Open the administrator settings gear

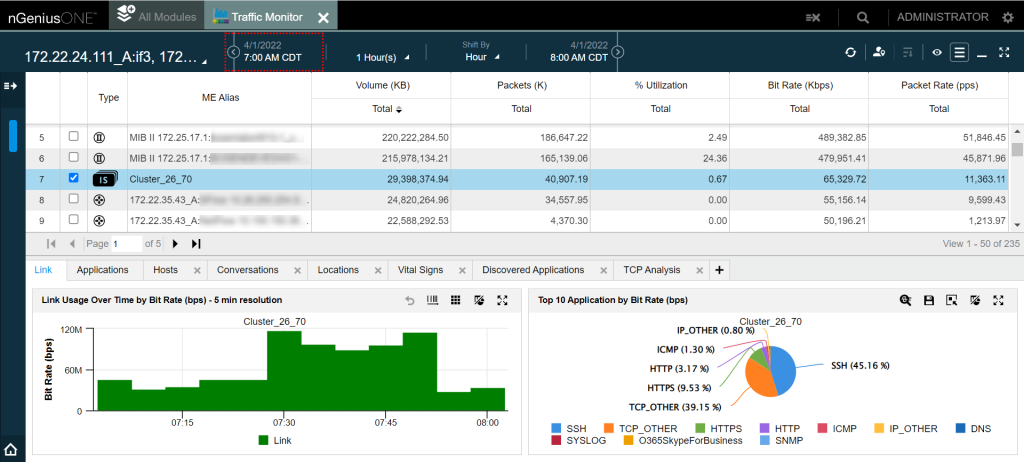point(1008,18)
